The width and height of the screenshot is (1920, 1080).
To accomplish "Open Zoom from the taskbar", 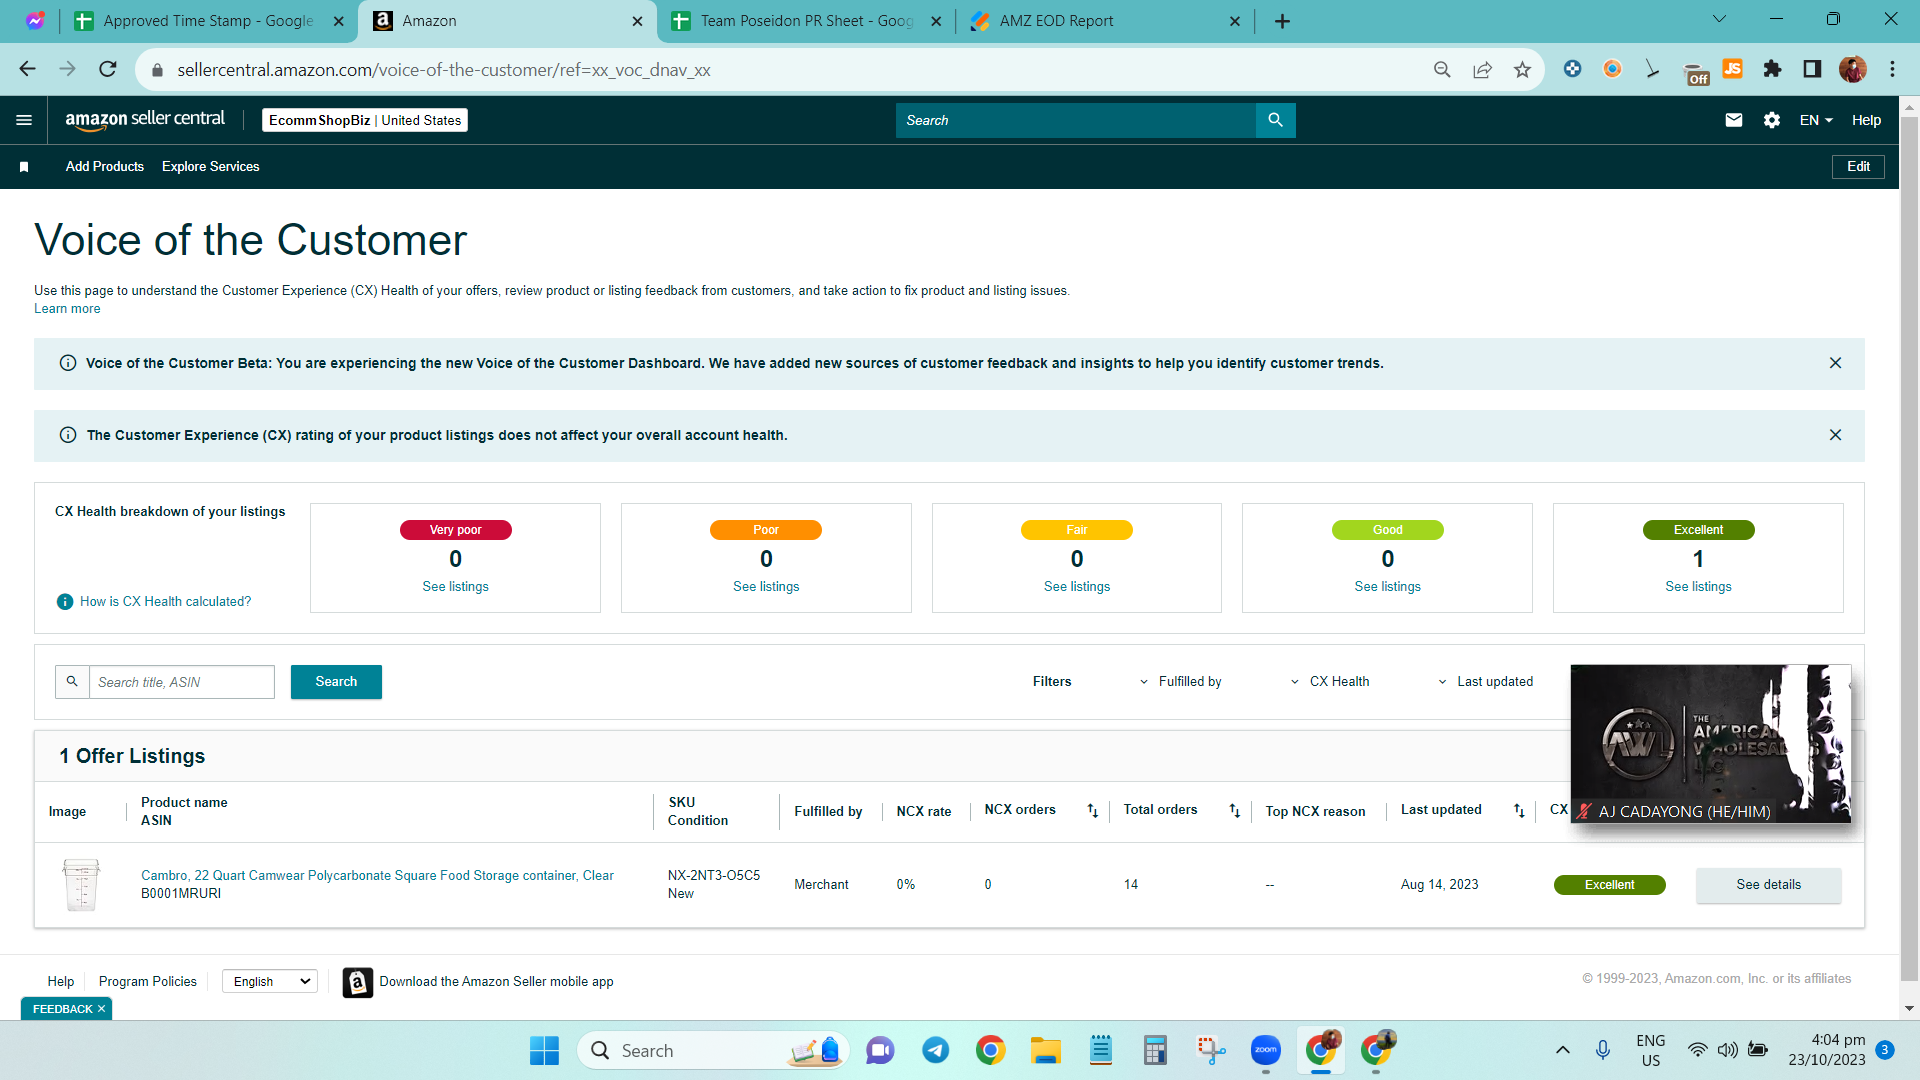I will point(1265,1051).
